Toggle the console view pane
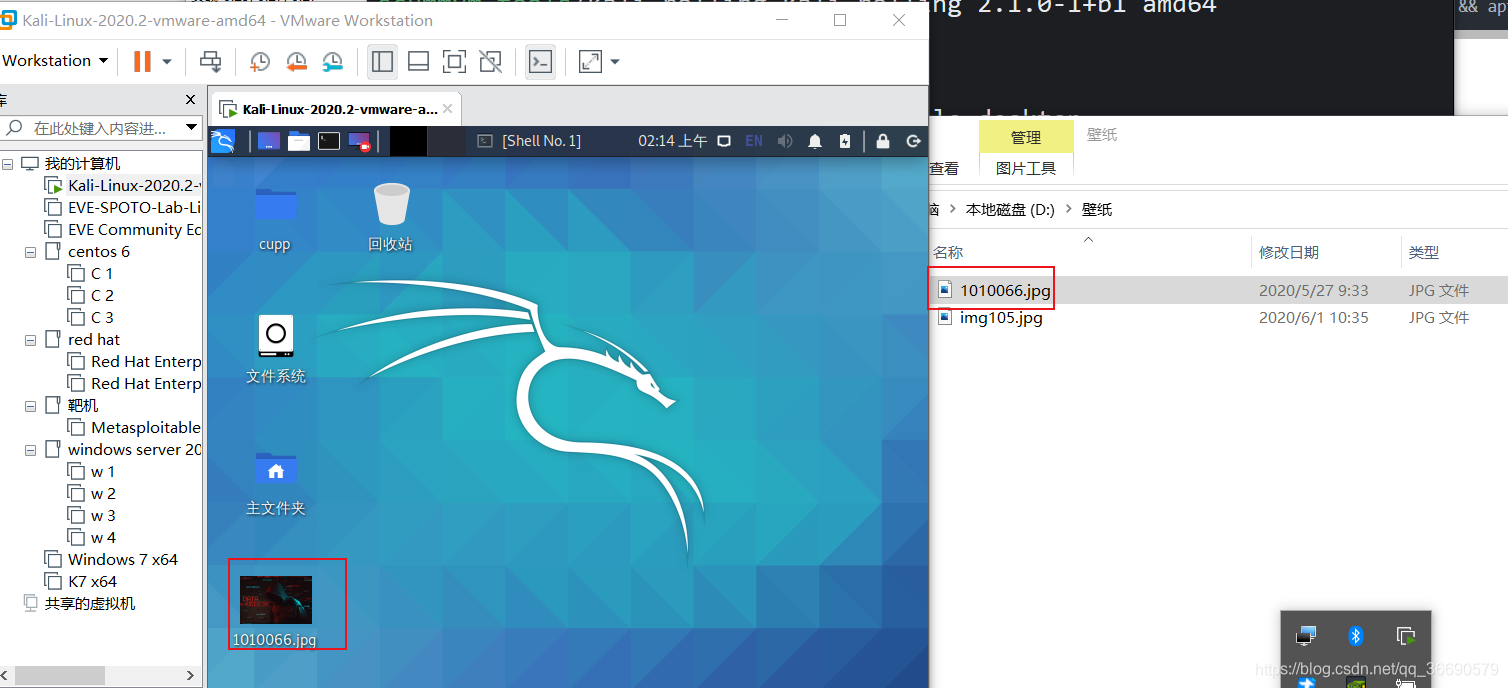This screenshot has height=688, width=1508. (x=540, y=61)
